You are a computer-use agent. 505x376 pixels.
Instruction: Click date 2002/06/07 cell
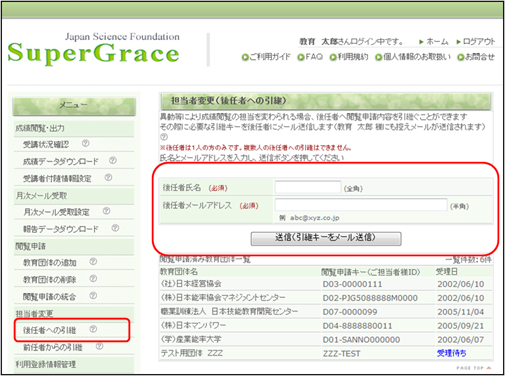(461, 340)
